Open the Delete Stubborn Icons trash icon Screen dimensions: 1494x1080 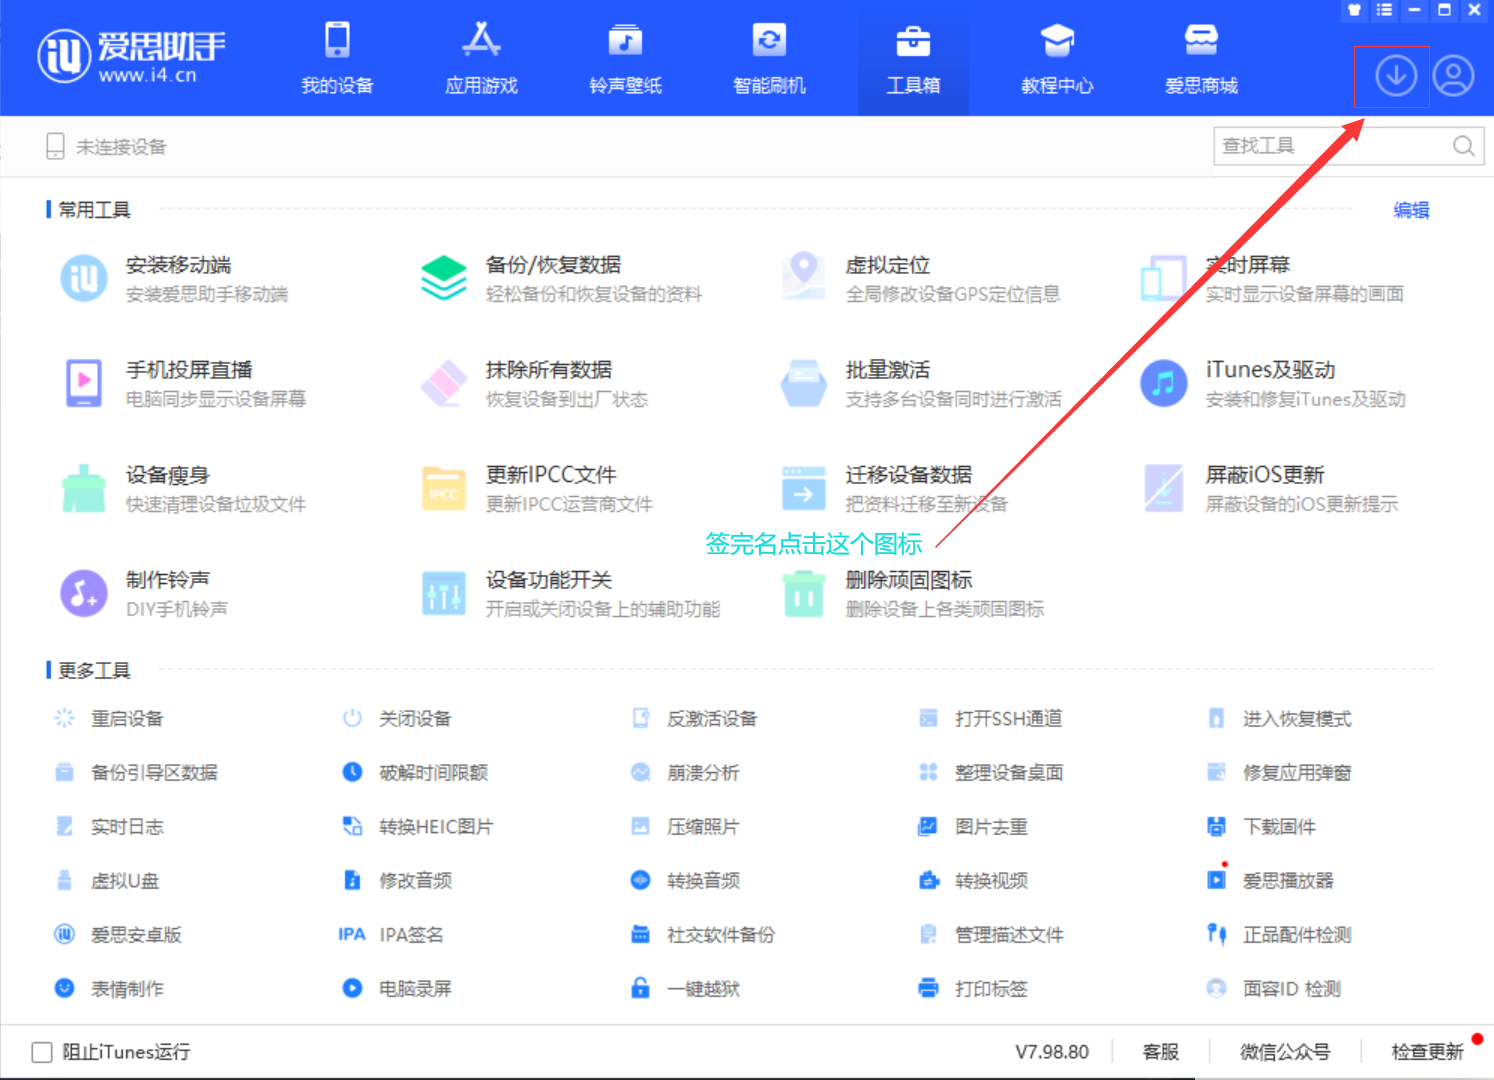coord(803,593)
